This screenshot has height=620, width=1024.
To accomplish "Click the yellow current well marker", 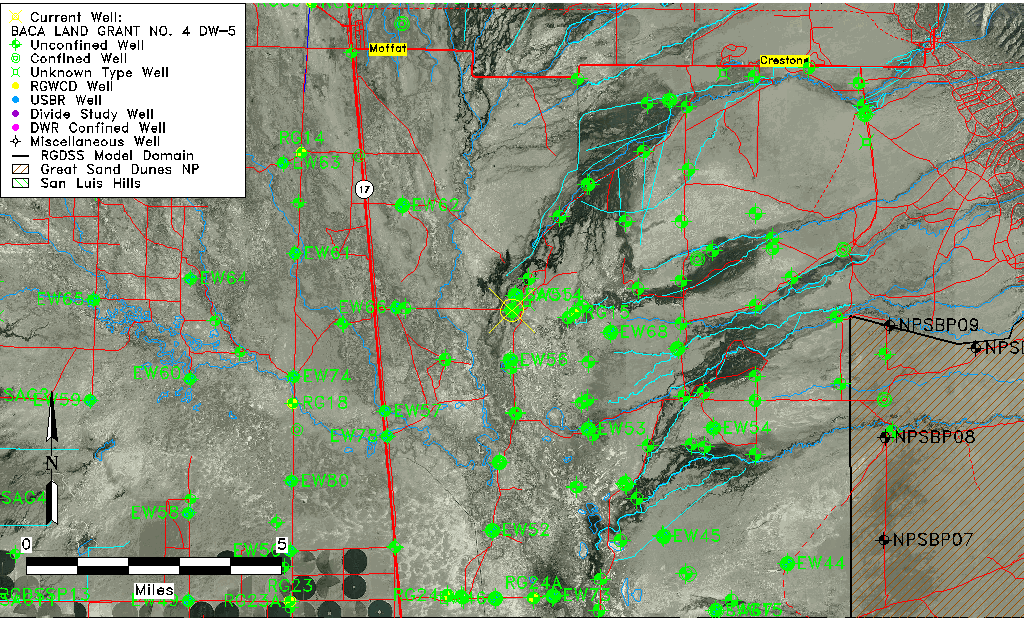I will [x=513, y=310].
